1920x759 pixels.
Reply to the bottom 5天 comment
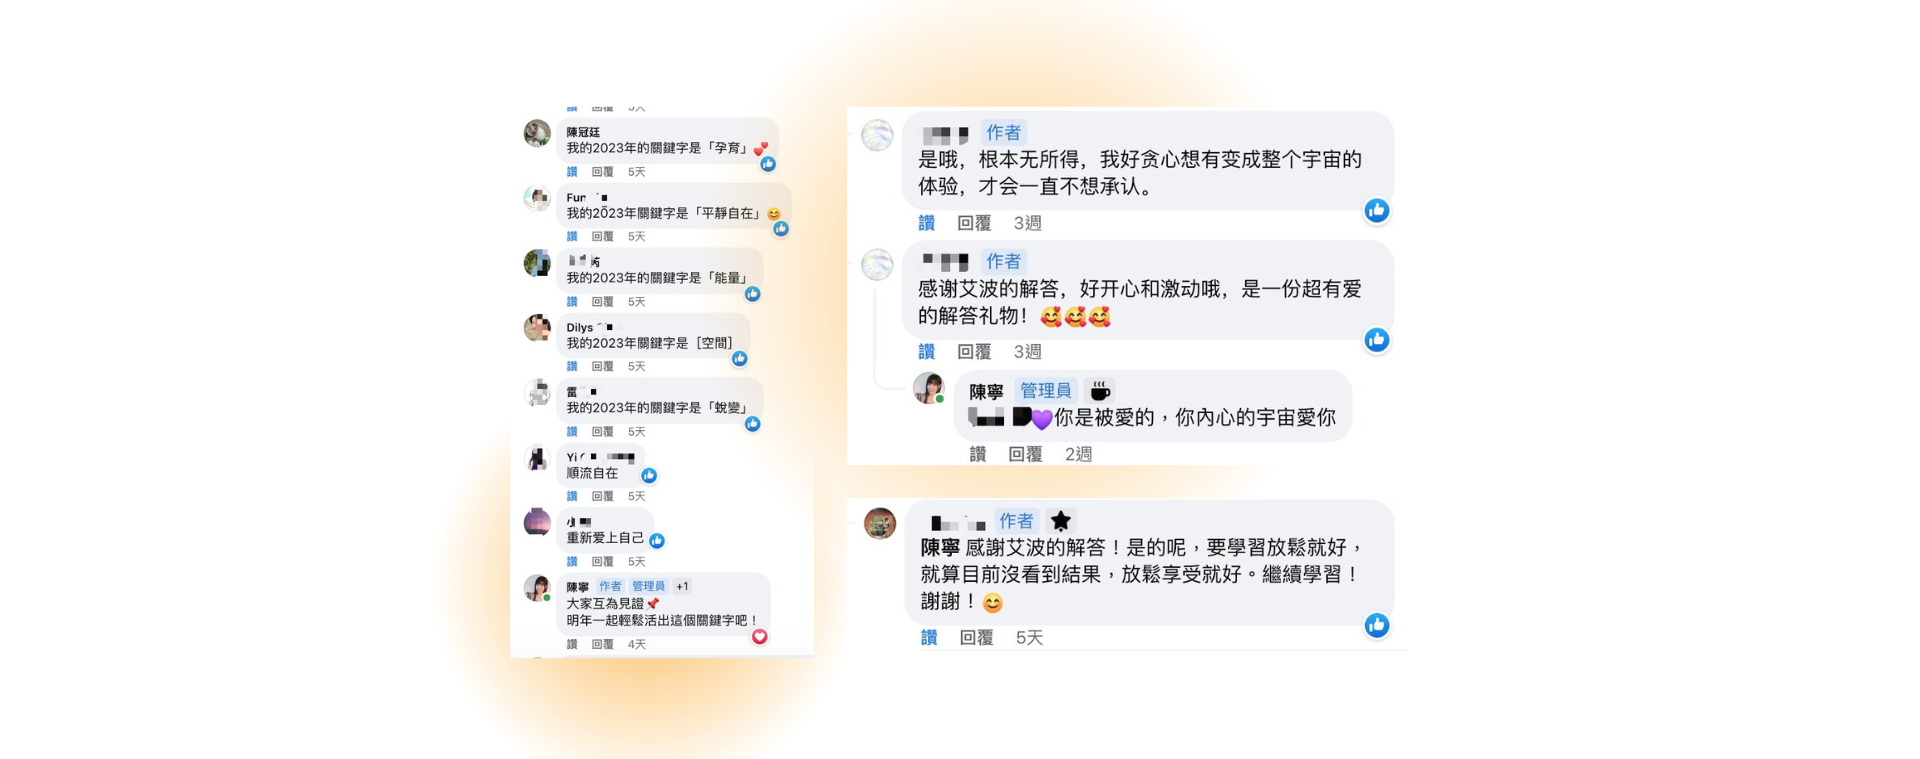point(976,638)
